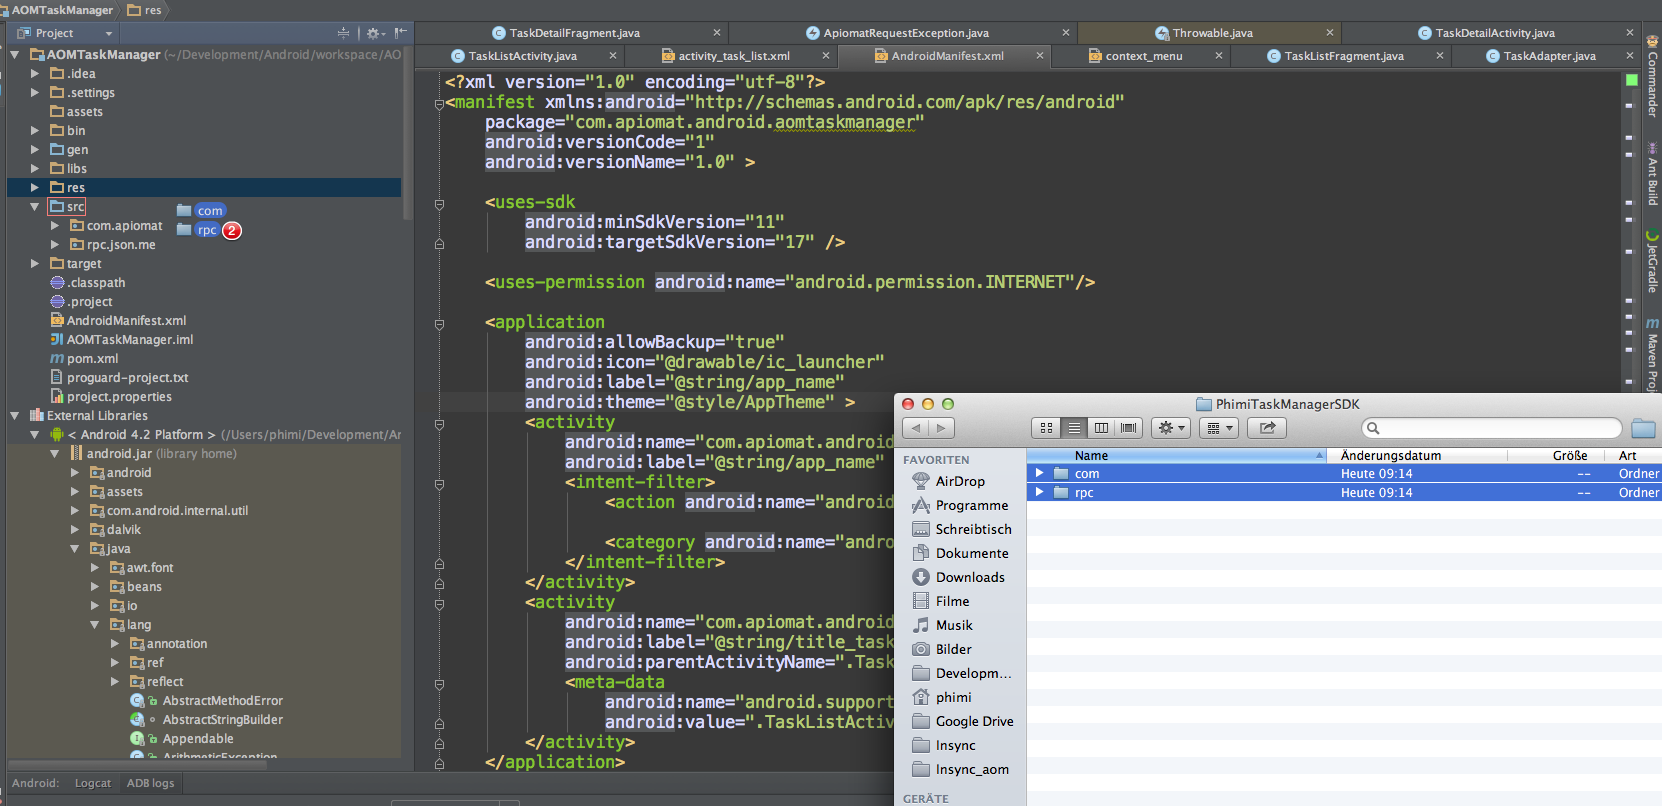
Task: Switch to Throwable.java tab
Action: tap(1204, 33)
